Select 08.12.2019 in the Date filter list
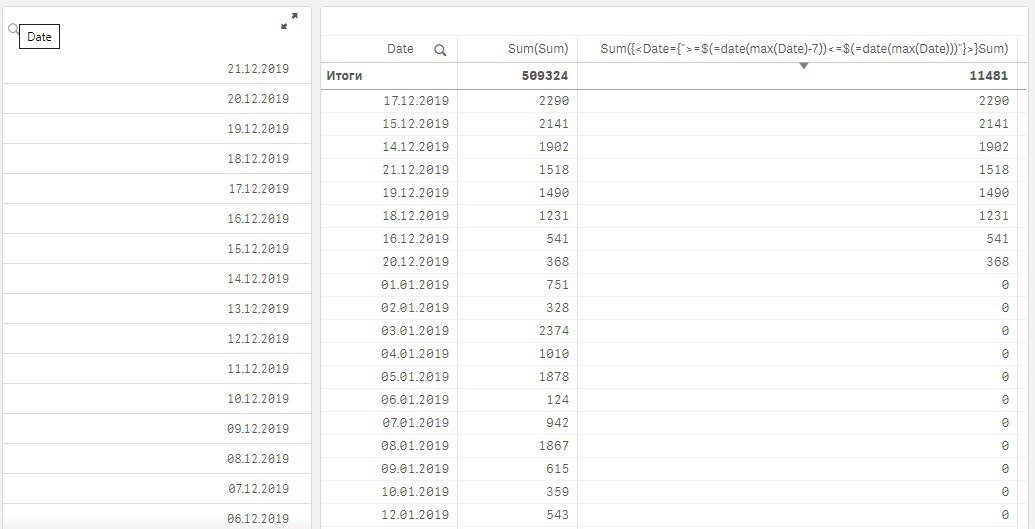Screen dimensions: 1035x529 point(257,459)
